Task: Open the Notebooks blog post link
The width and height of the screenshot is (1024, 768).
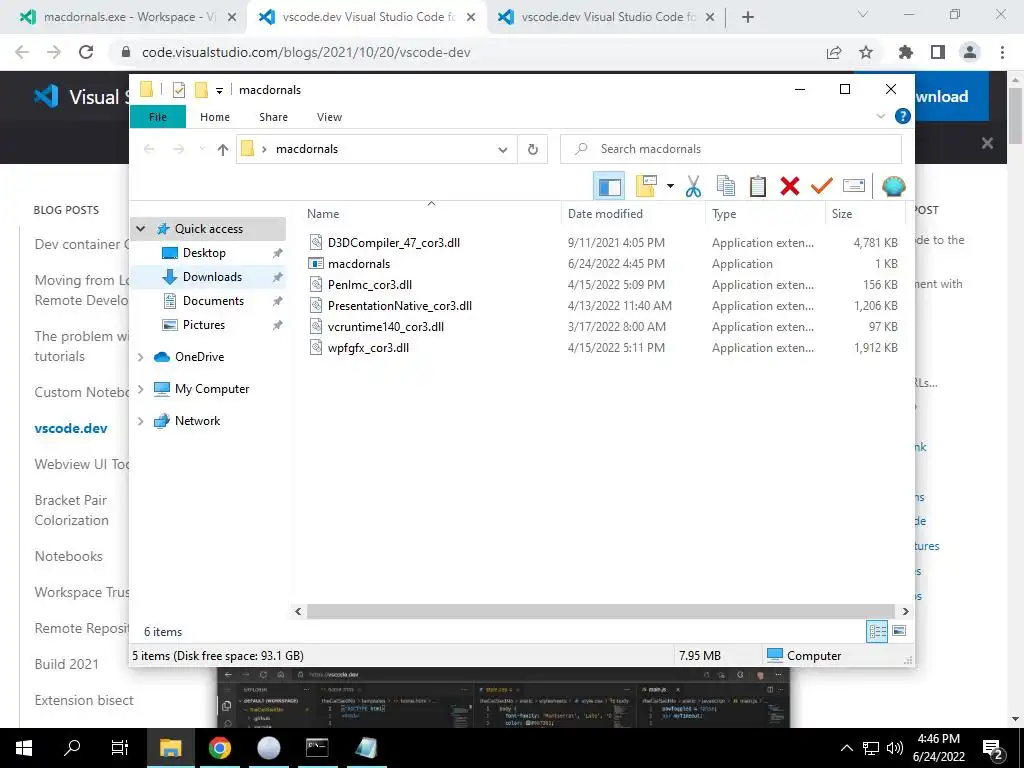Action: click(69, 556)
